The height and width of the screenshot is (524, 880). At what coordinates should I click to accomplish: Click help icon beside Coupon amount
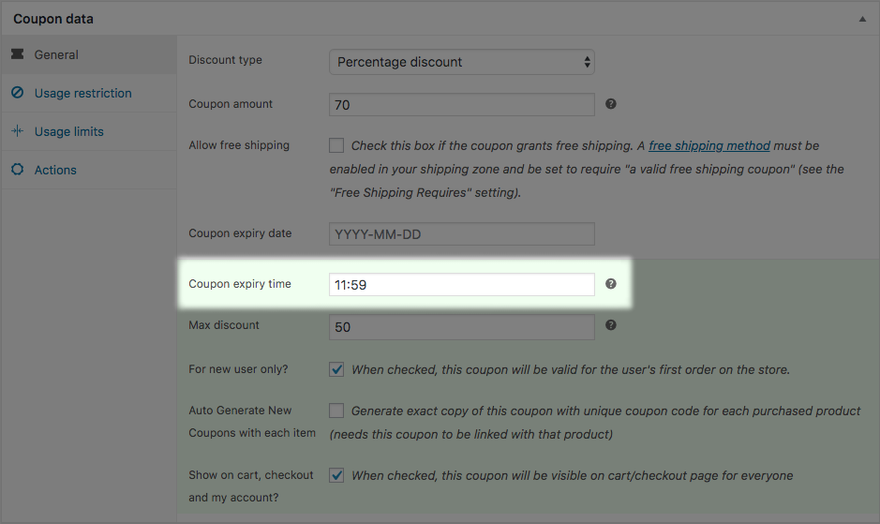tap(610, 104)
